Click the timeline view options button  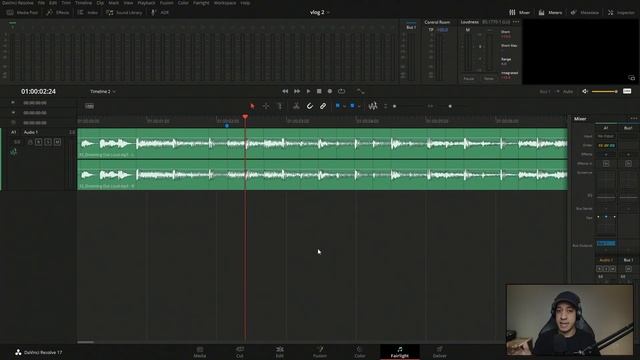tap(89, 106)
